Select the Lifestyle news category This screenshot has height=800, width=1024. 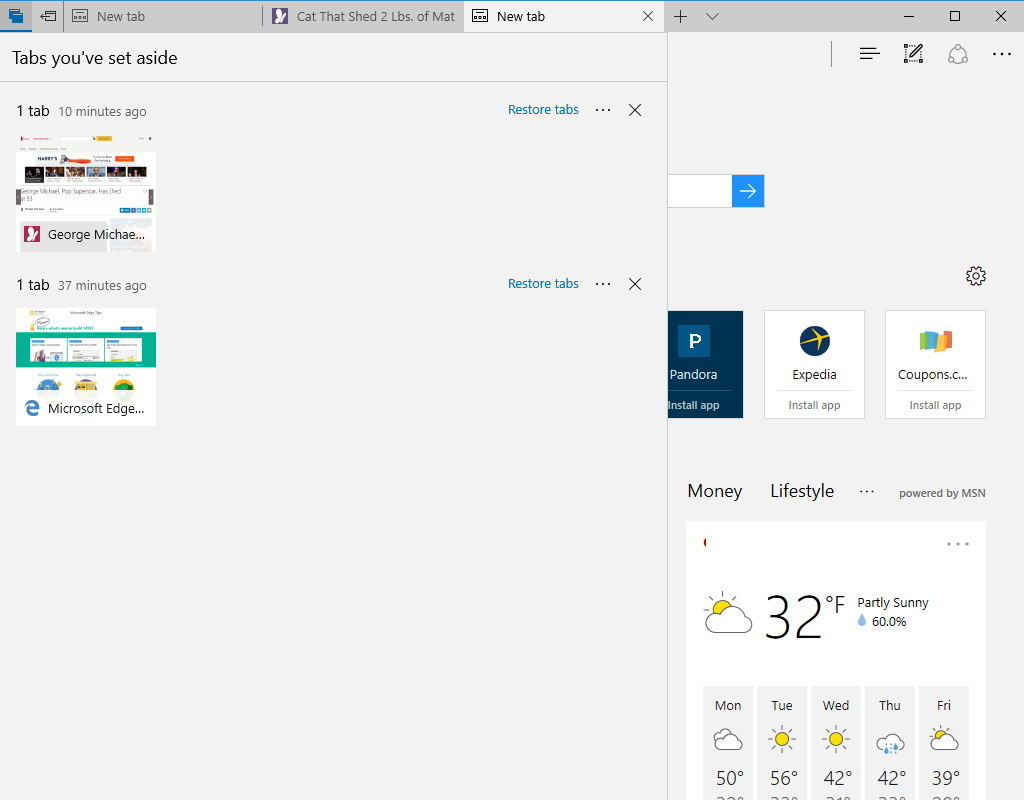coord(802,490)
